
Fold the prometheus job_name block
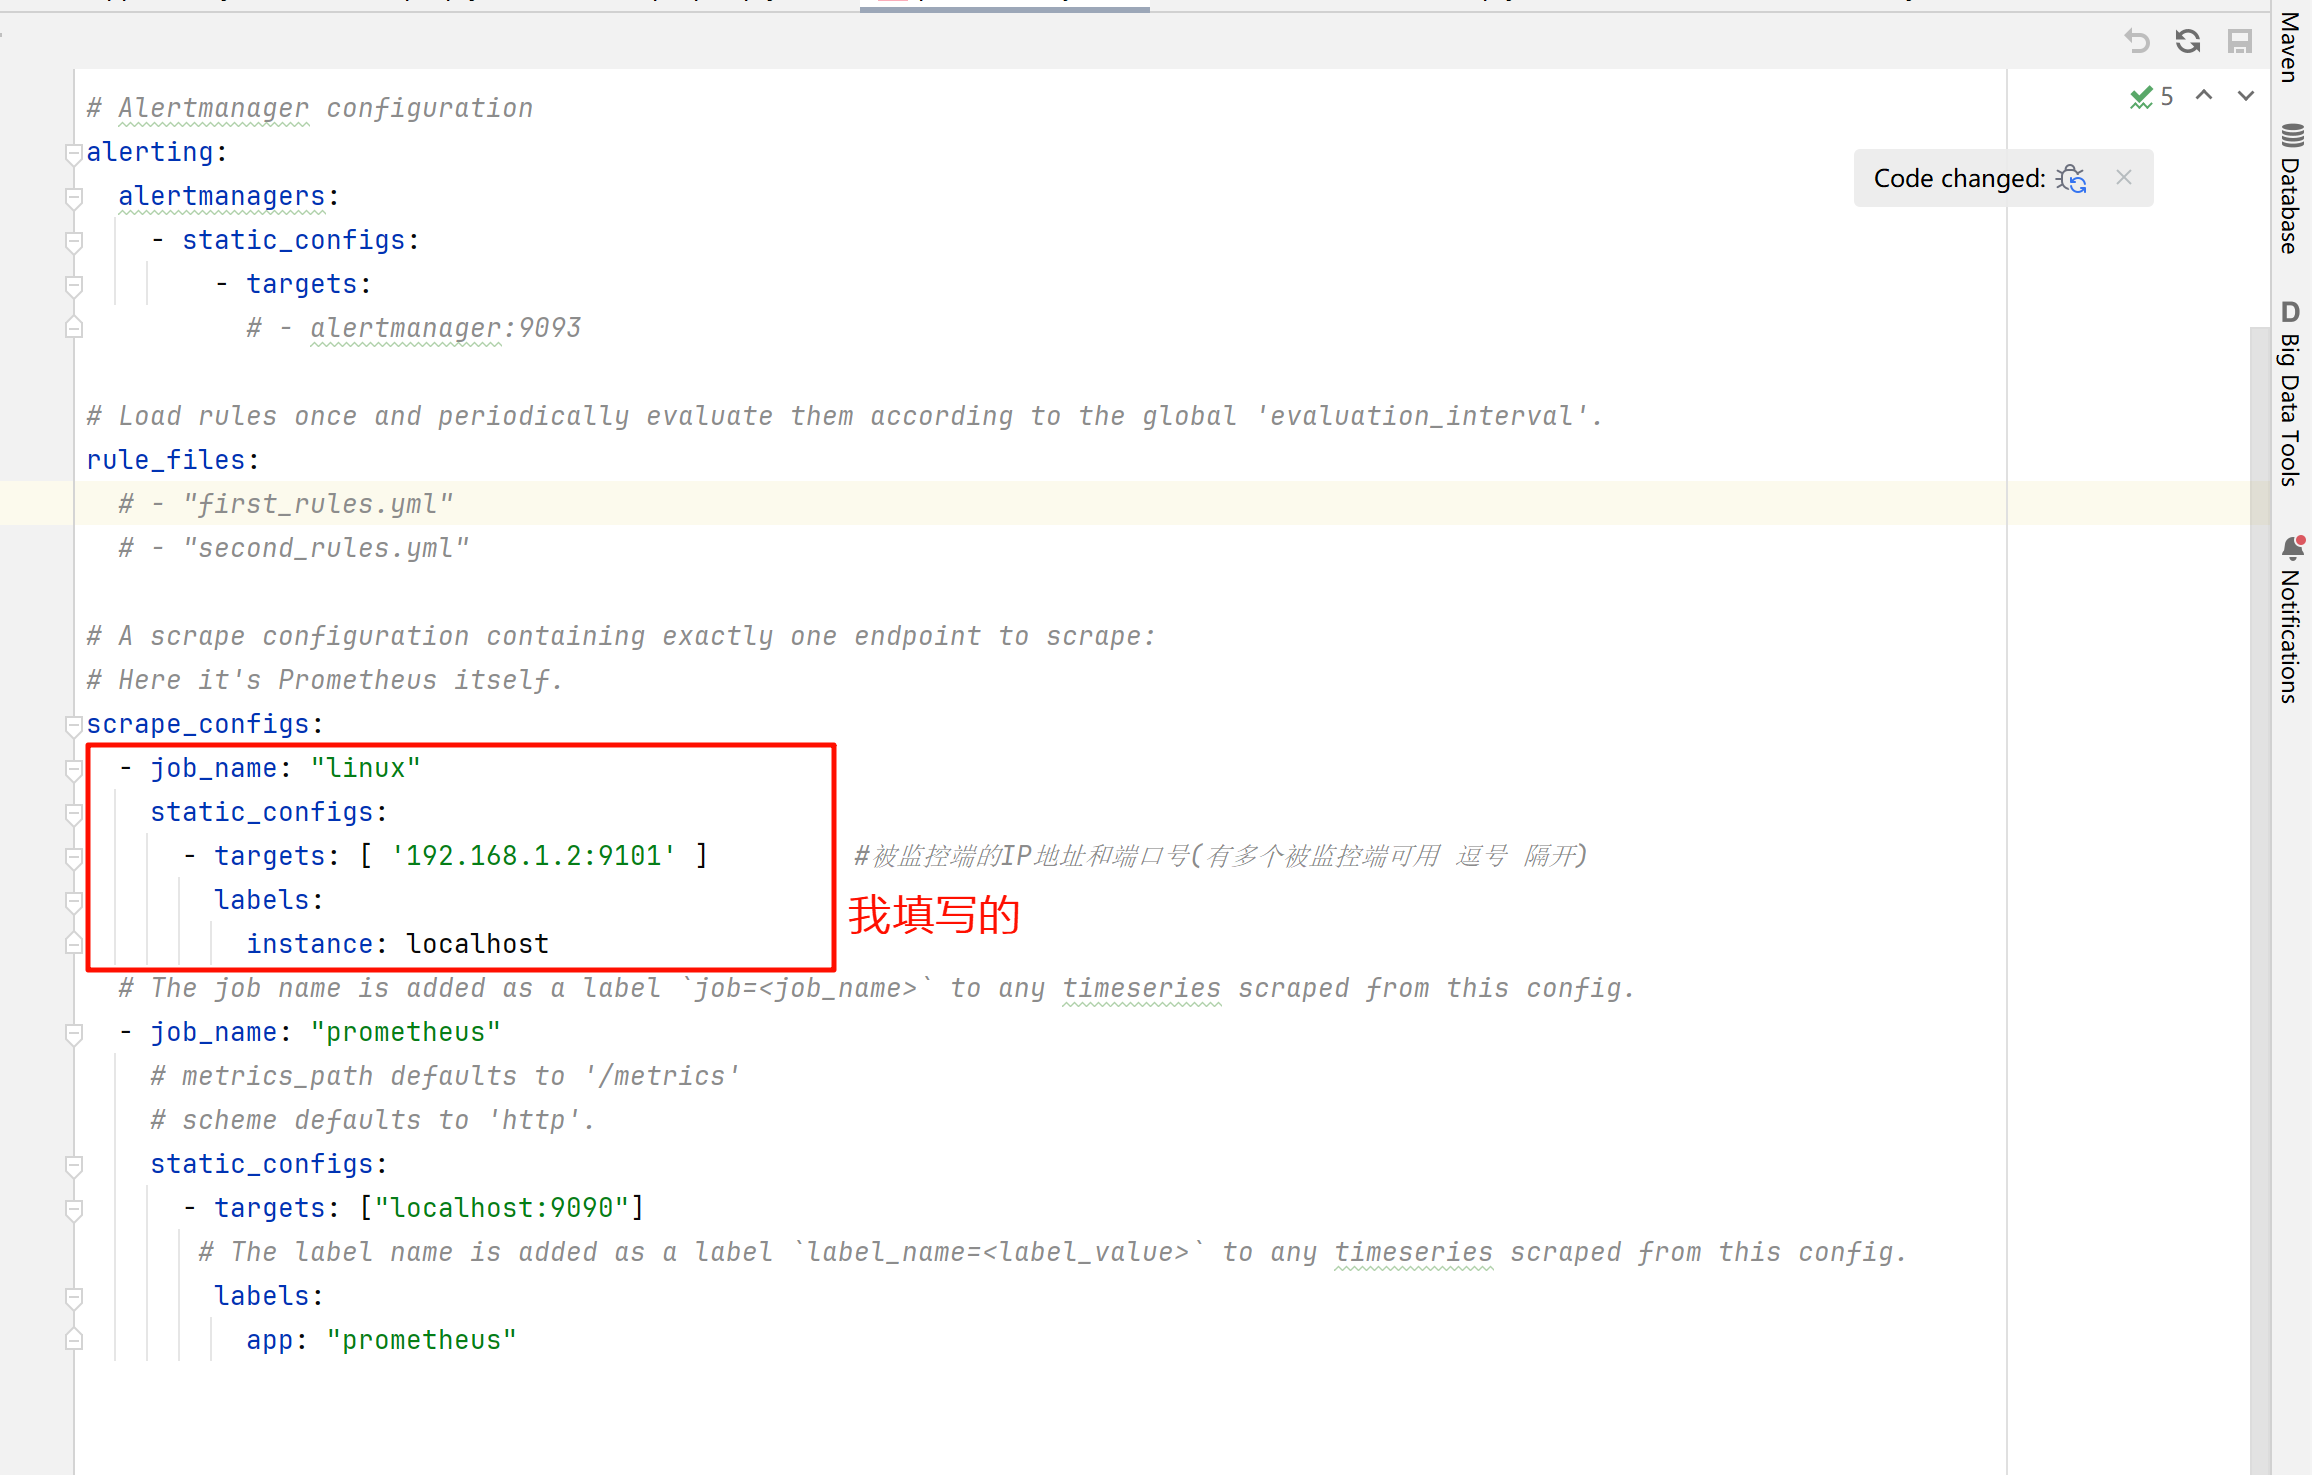pyautogui.click(x=73, y=1033)
